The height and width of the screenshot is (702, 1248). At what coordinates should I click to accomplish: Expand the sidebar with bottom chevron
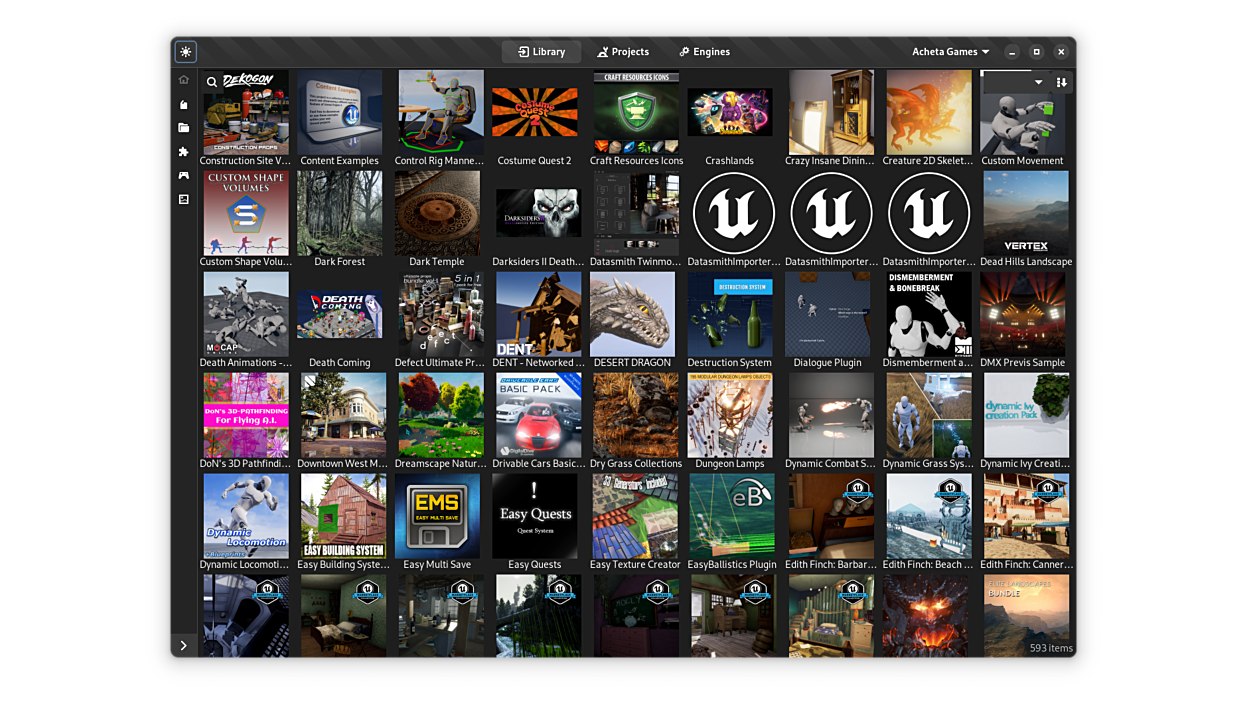pos(184,646)
